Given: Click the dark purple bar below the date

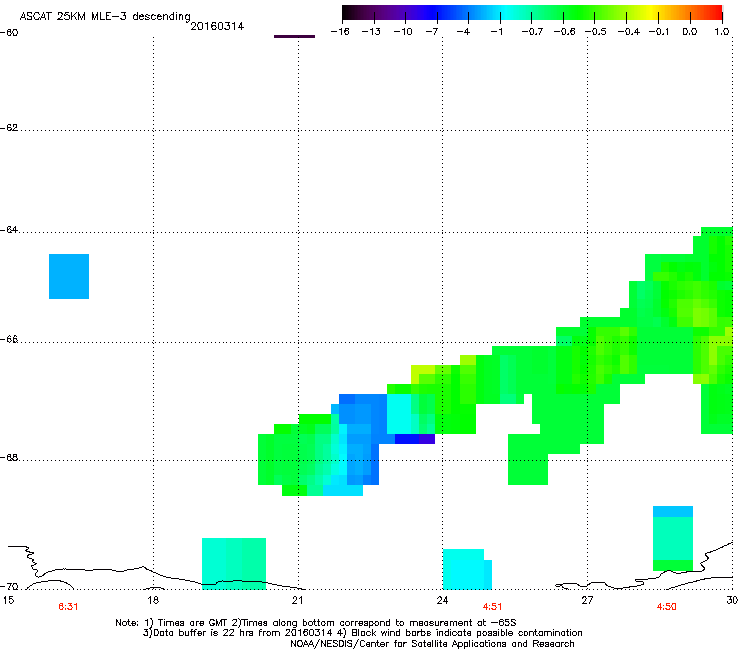Looking at the screenshot, I should 294,36.
